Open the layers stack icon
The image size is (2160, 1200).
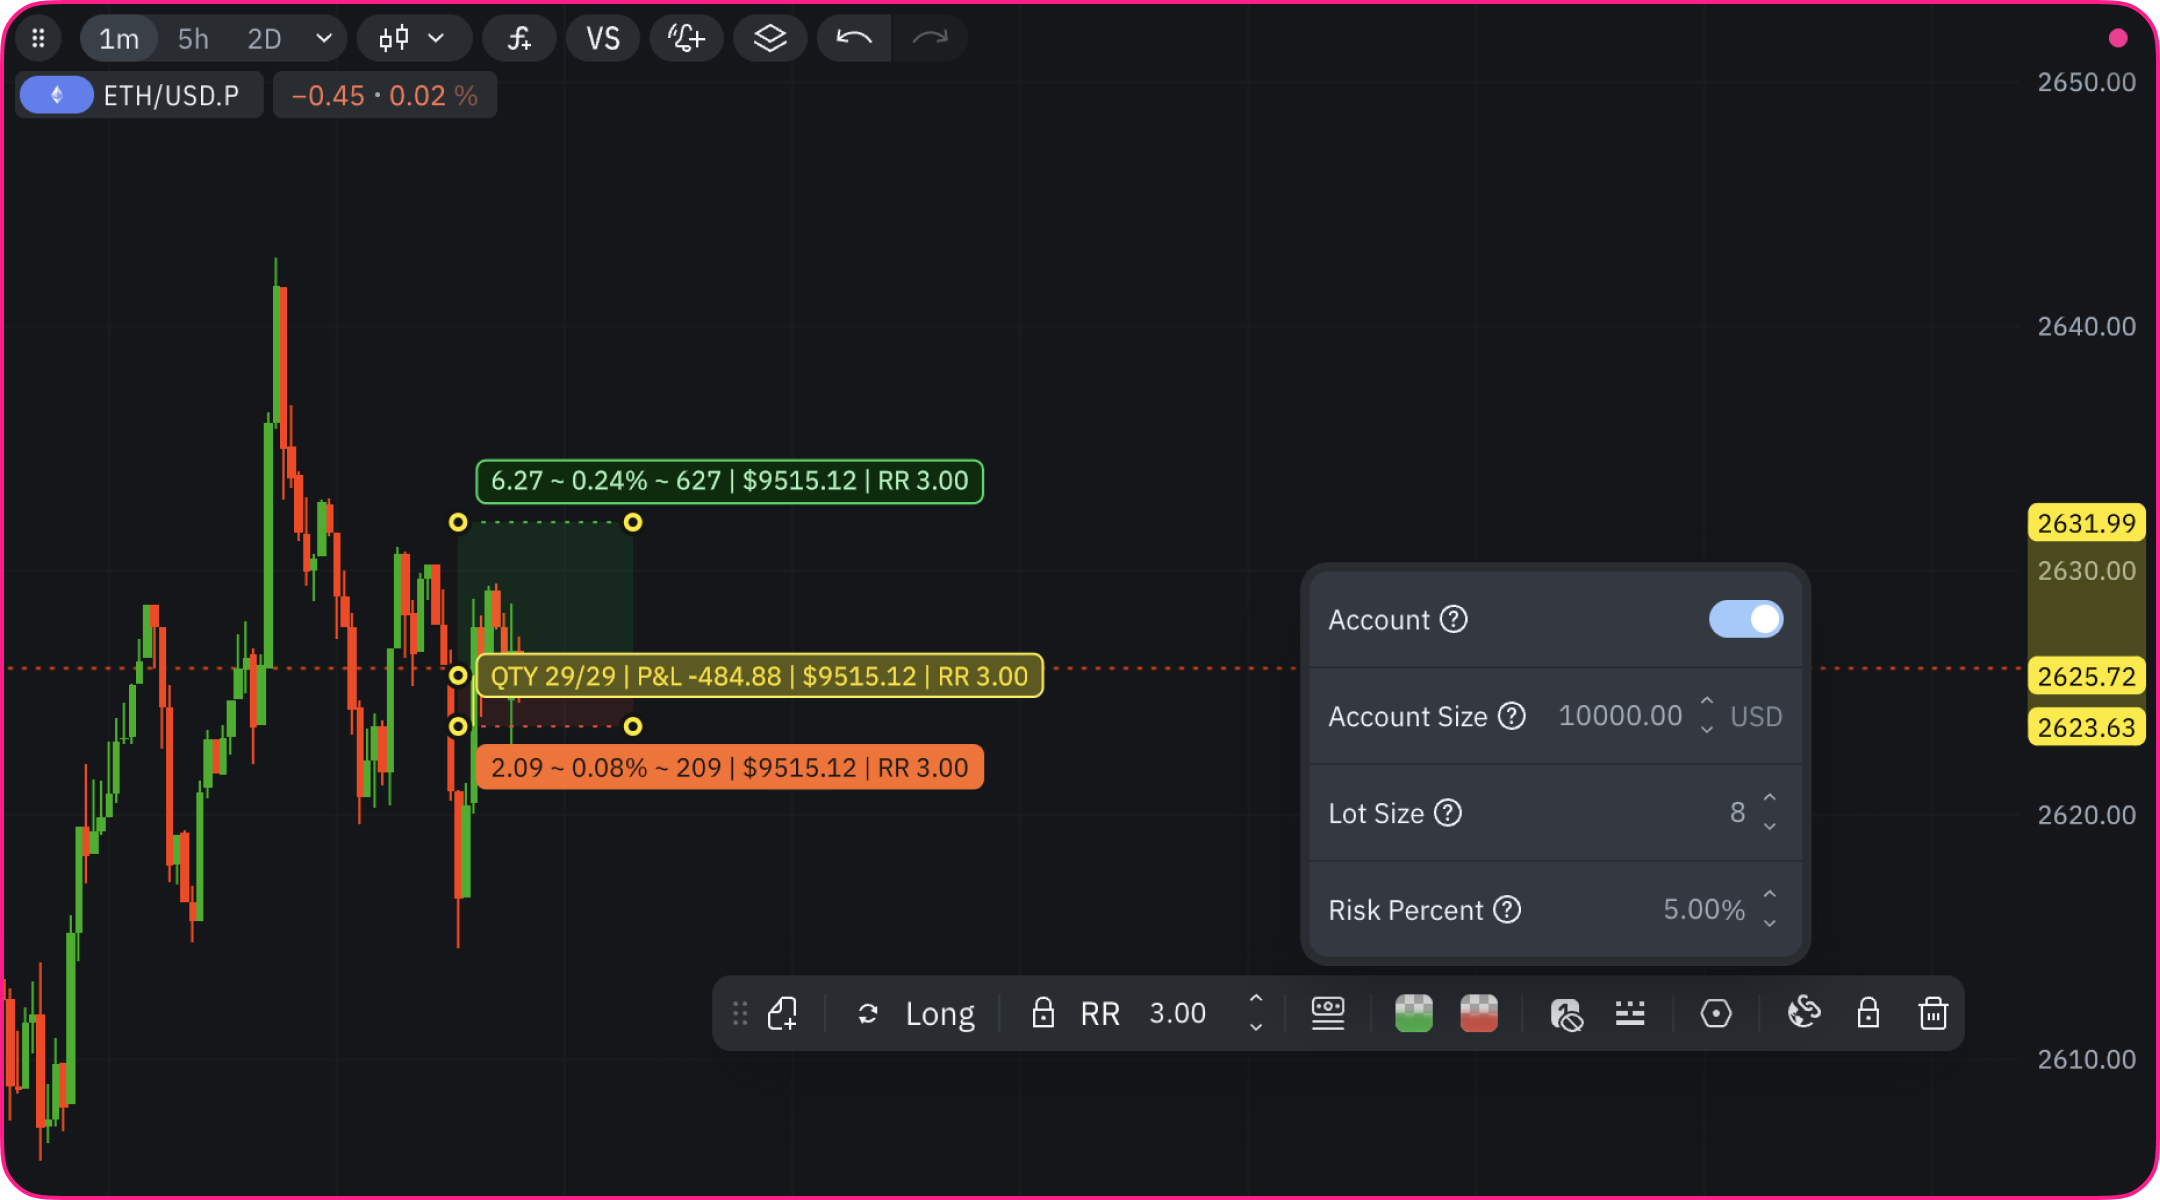tap(769, 39)
